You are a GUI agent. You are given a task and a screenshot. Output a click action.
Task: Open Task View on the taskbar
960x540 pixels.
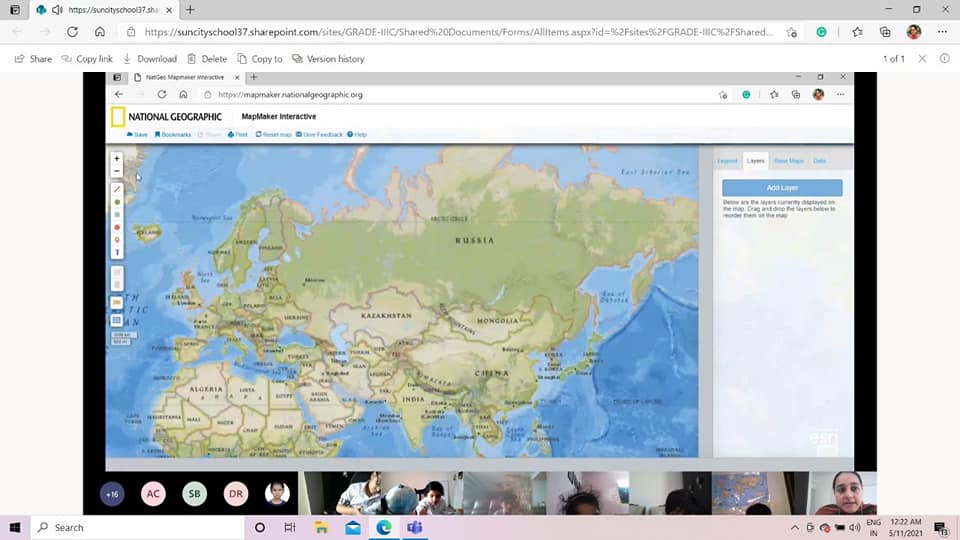pos(290,527)
